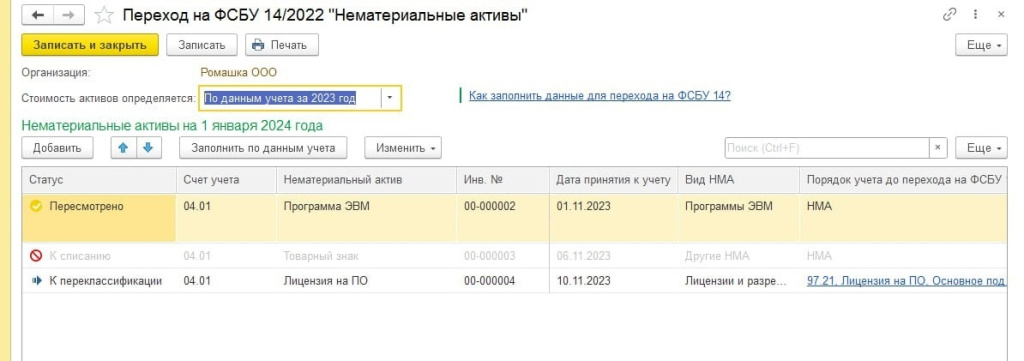Expand the Изменить dropdown button

(x=403, y=148)
